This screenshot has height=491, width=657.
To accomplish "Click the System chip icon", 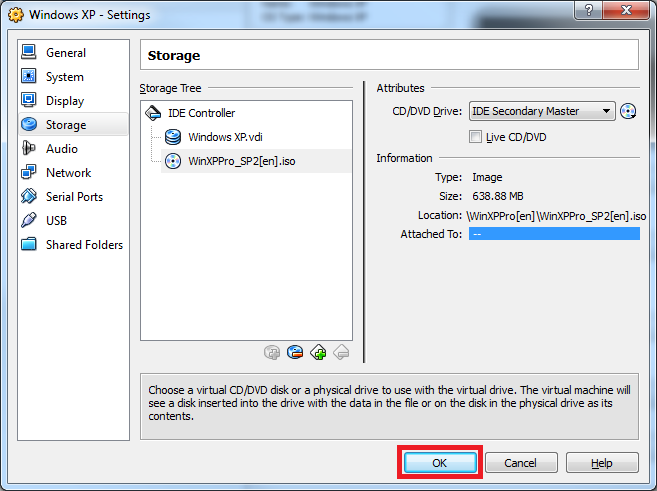I will tap(29, 76).
